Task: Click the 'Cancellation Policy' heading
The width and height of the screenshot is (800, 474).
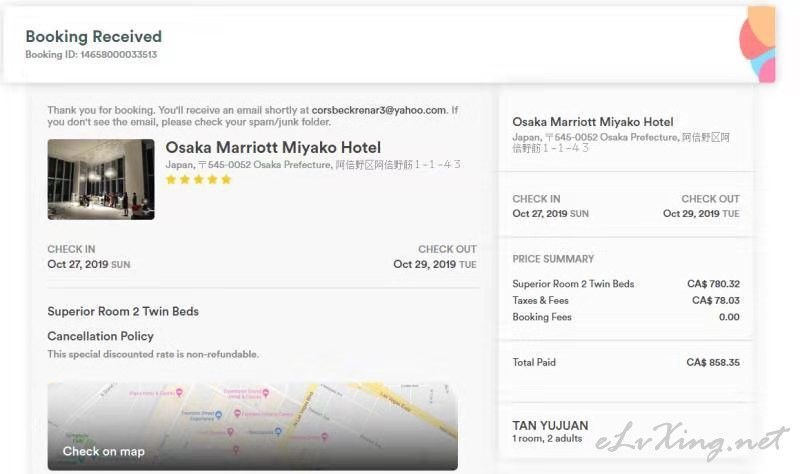Action: point(101,336)
